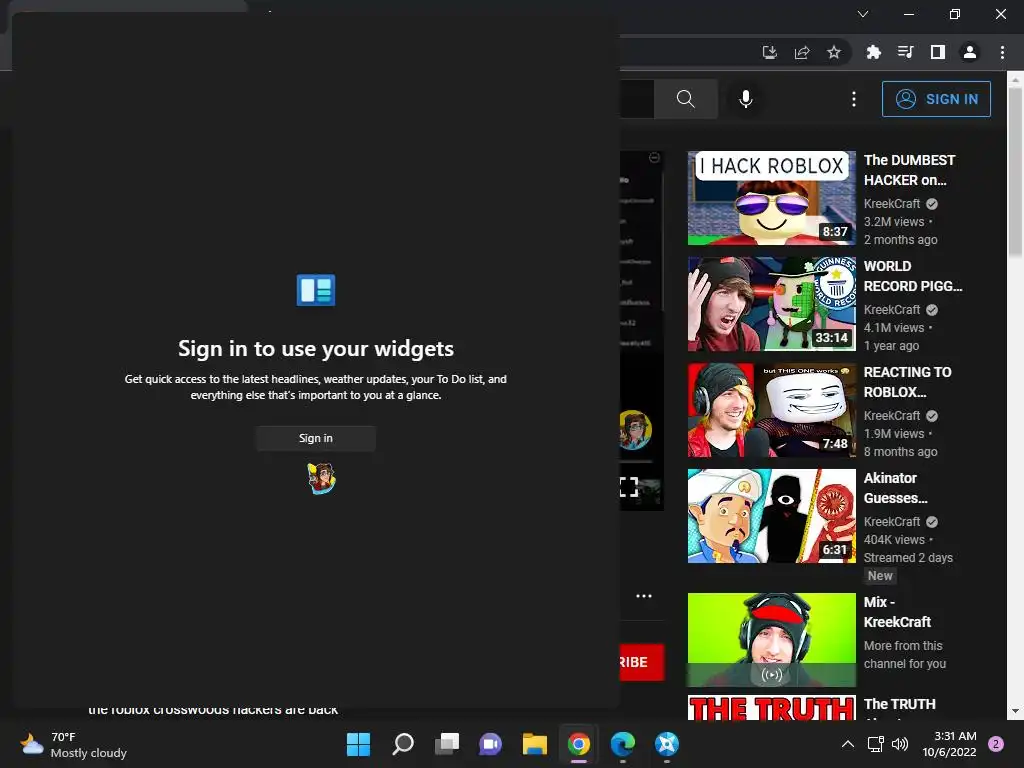Open Teams Chat taskbar icon
Screen dimensions: 1024x768
pyautogui.click(x=490, y=744)
